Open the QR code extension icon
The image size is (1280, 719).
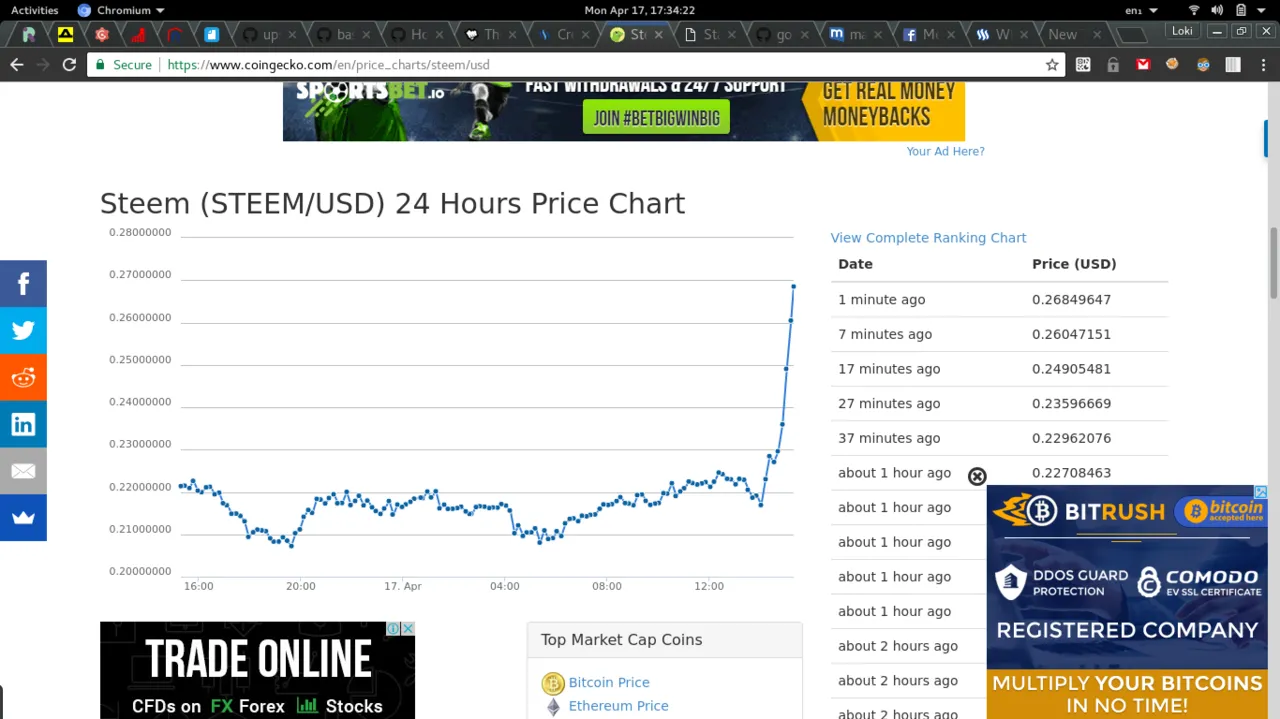[1083, 64]
